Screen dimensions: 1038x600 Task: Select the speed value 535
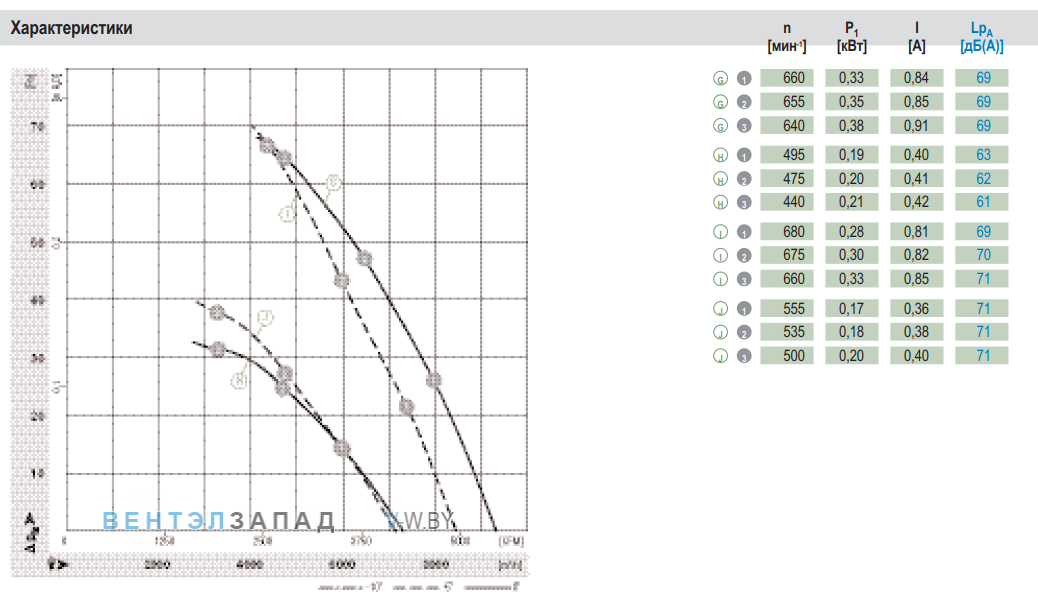[x=787, y=332]
